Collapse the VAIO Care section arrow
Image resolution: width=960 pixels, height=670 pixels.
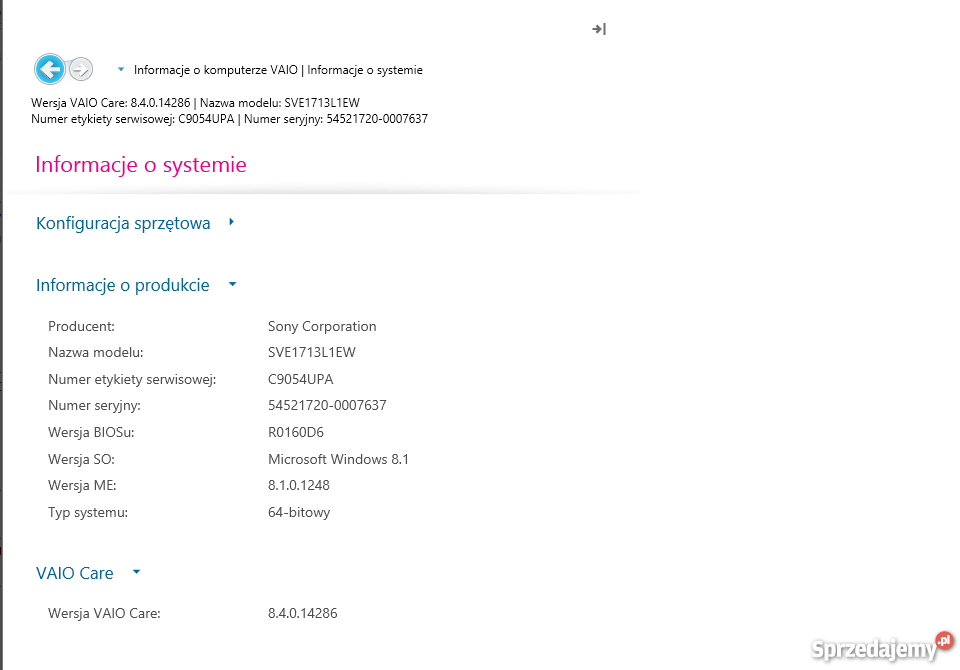(137, 573)
